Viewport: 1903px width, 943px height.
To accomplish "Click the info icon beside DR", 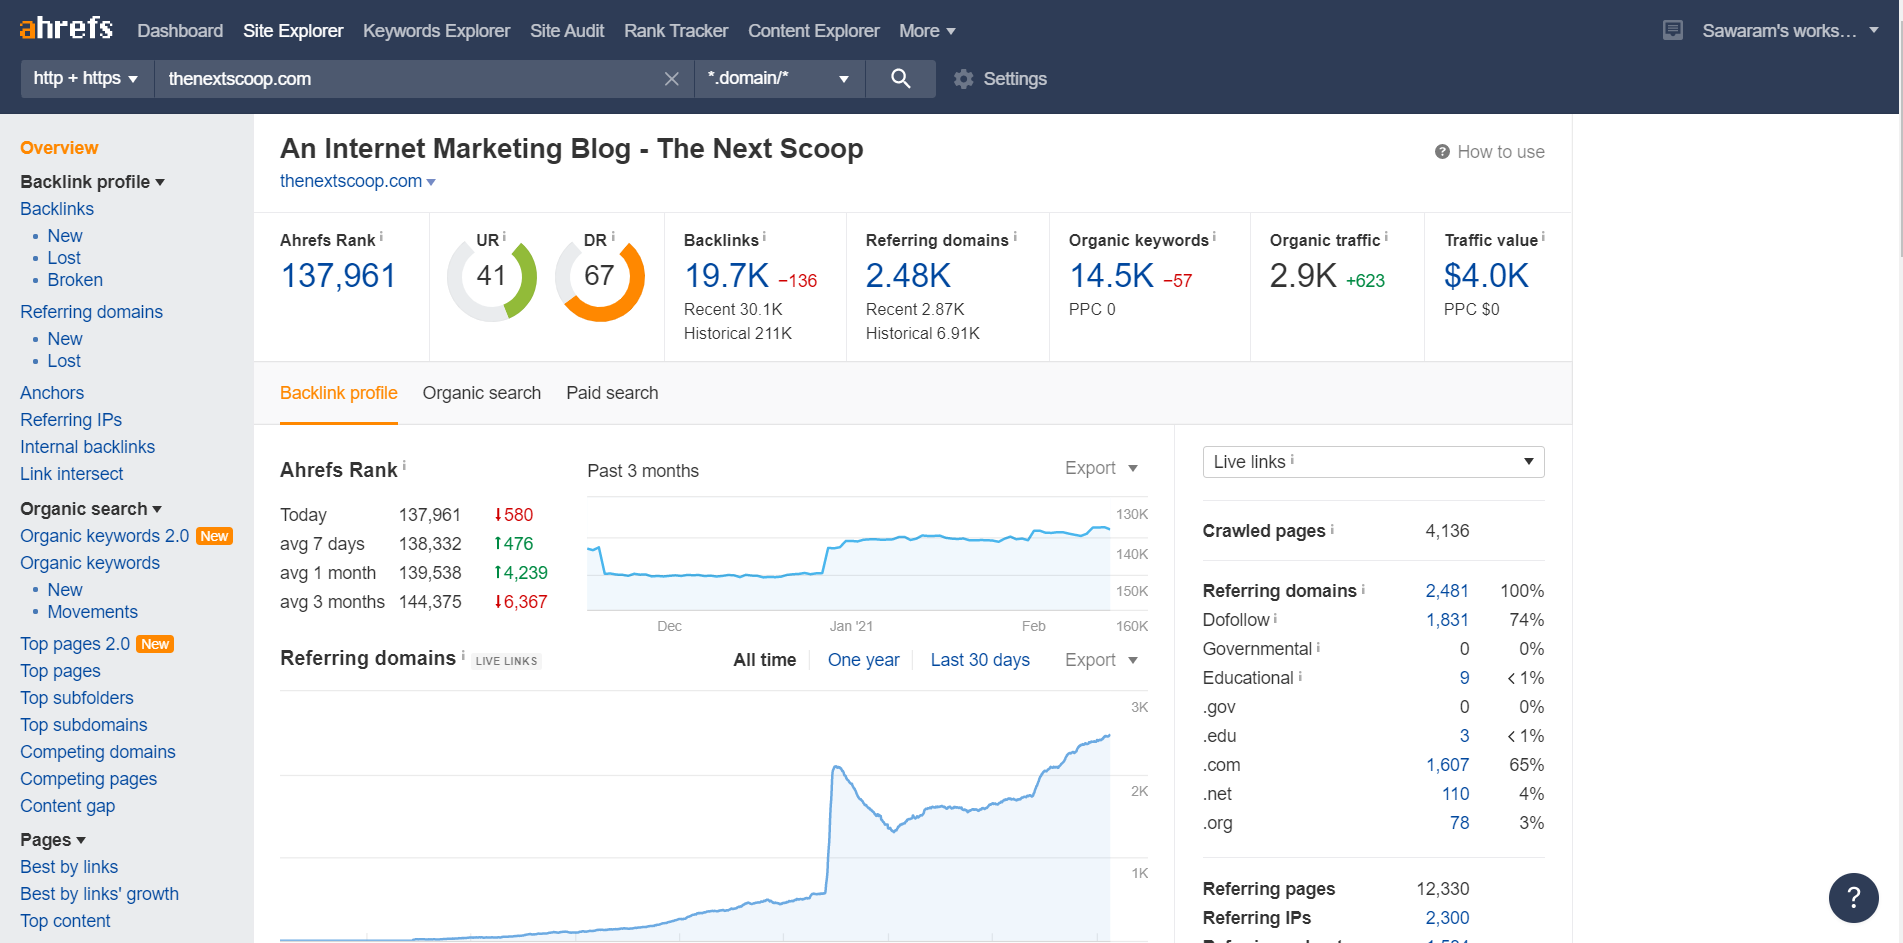I will [613, 237].
